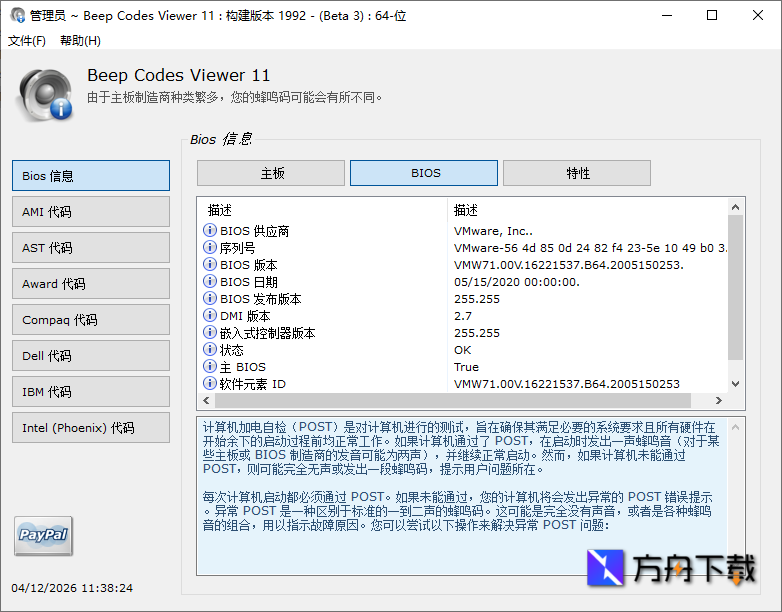This screenshot has height=612, width=782.
Task: Open Award 代码 section
Action: pos(91,283)
